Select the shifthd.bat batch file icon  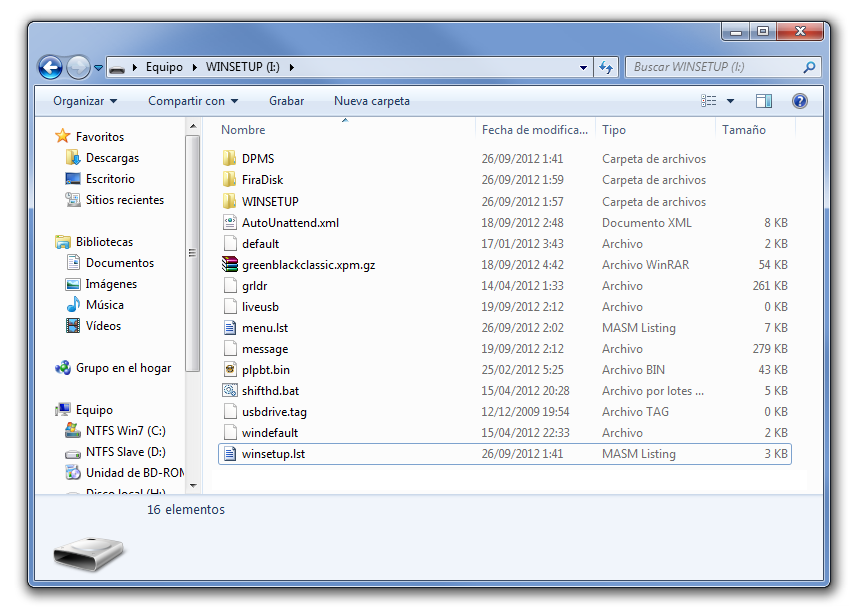point(230,390)
